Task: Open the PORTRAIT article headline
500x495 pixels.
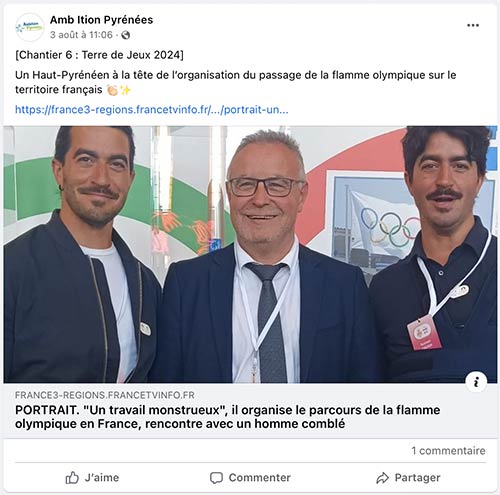Action: (227, 417)
